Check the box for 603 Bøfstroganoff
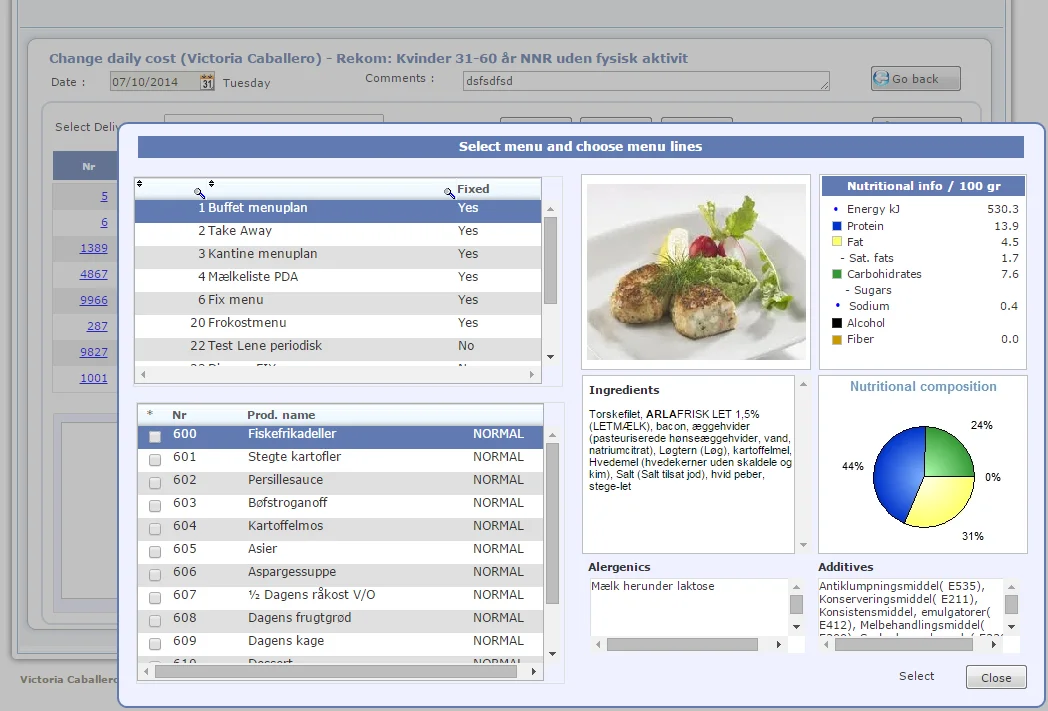 155,506
